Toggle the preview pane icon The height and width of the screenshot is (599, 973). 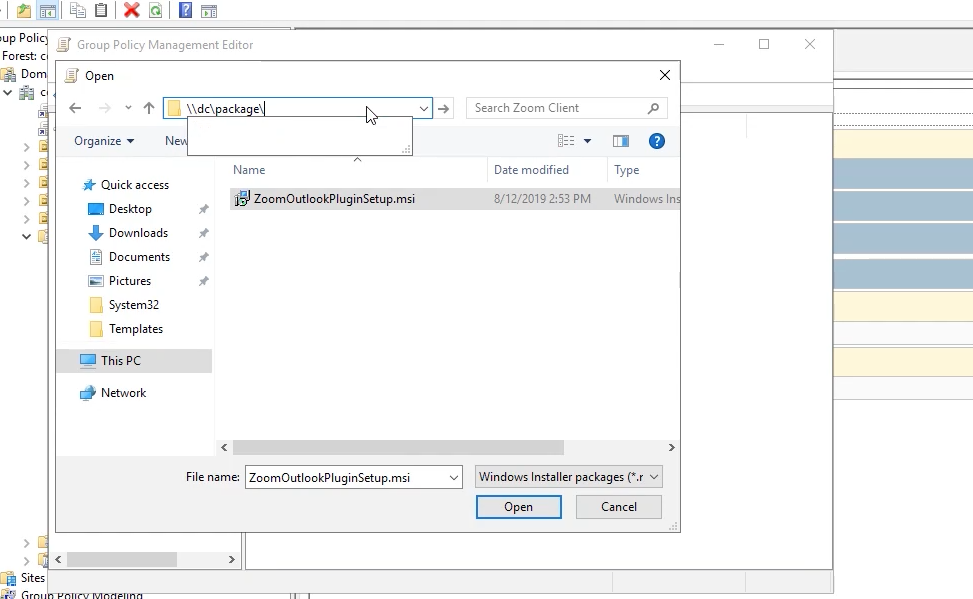point(620,141)
